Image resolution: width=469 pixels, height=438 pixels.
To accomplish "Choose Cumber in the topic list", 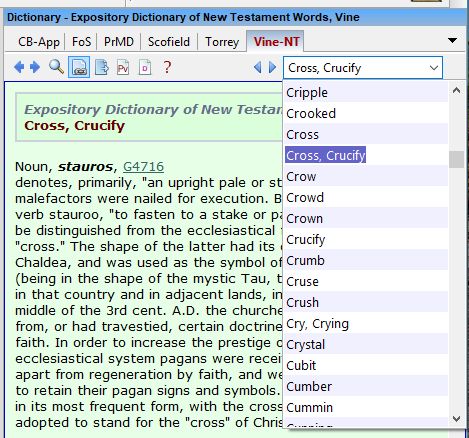I will point(365,387).
